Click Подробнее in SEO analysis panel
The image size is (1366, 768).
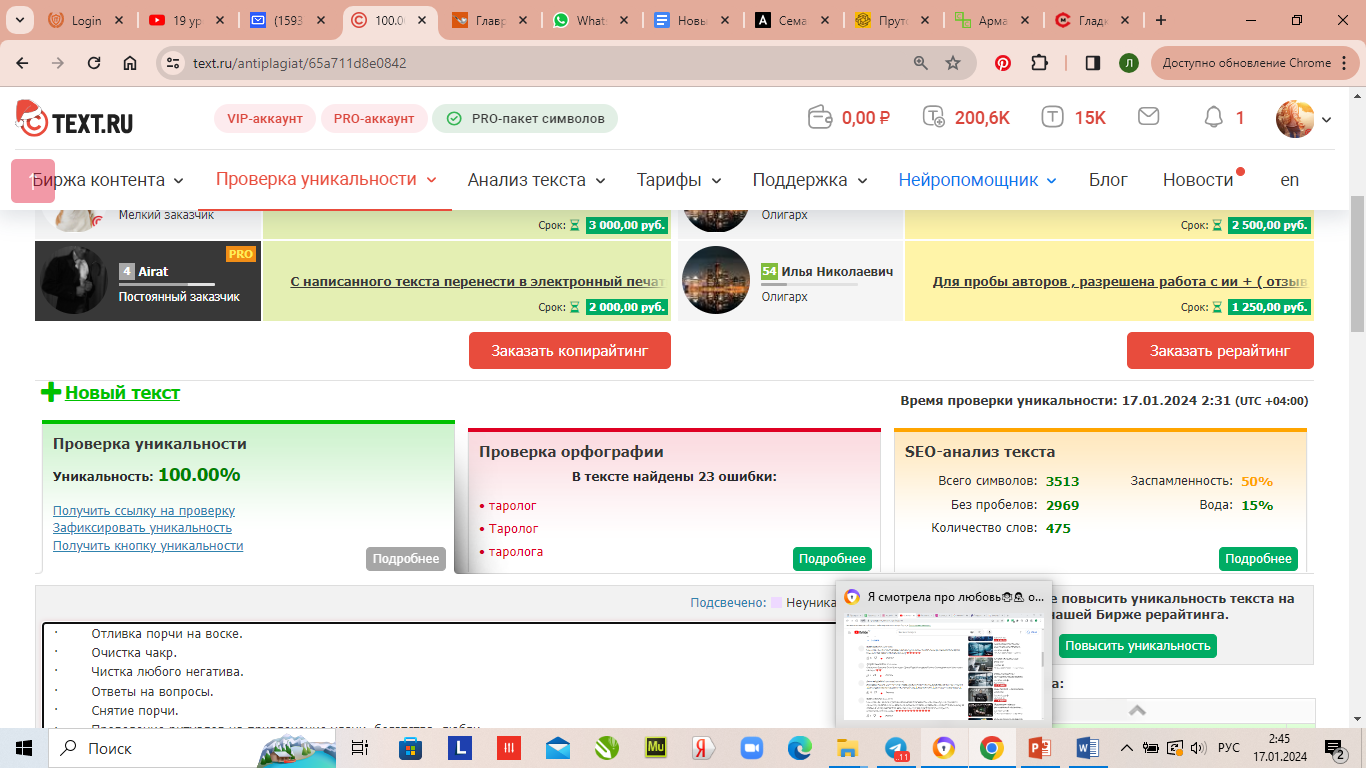pos(1258,559)
